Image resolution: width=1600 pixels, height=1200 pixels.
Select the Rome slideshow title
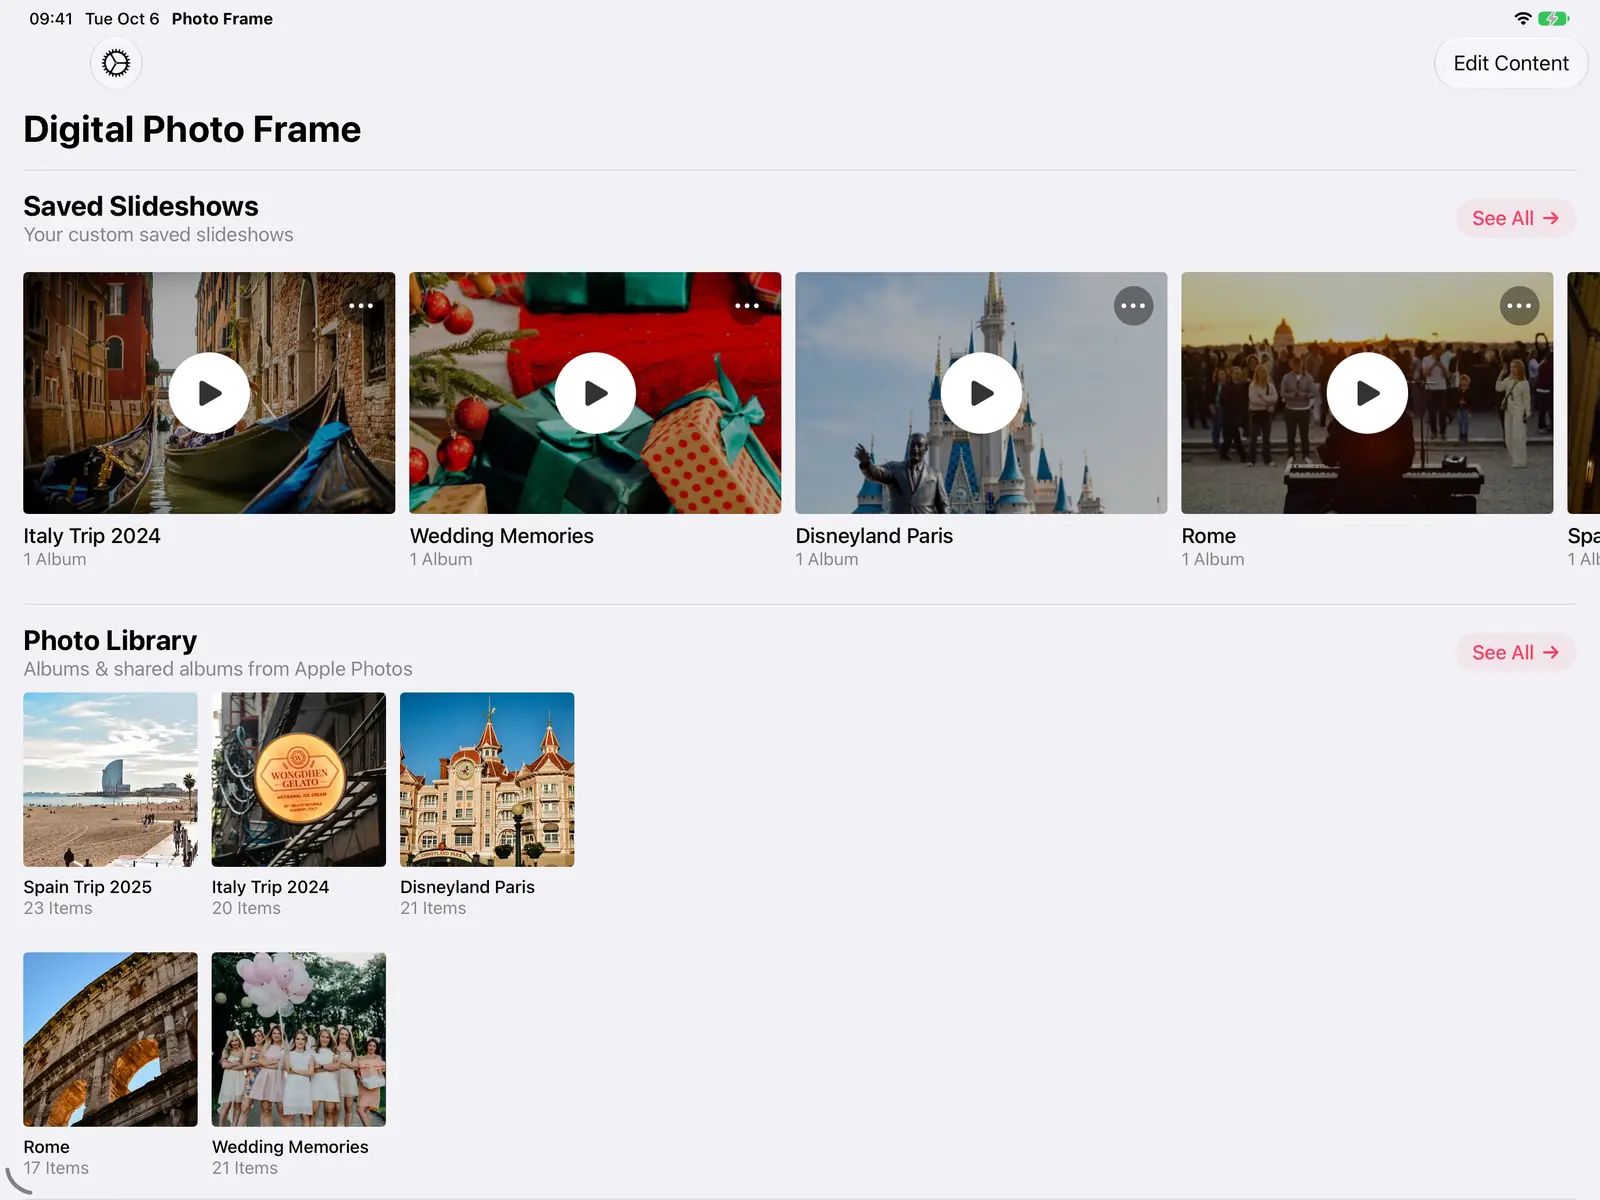(x=1208, y=536)
